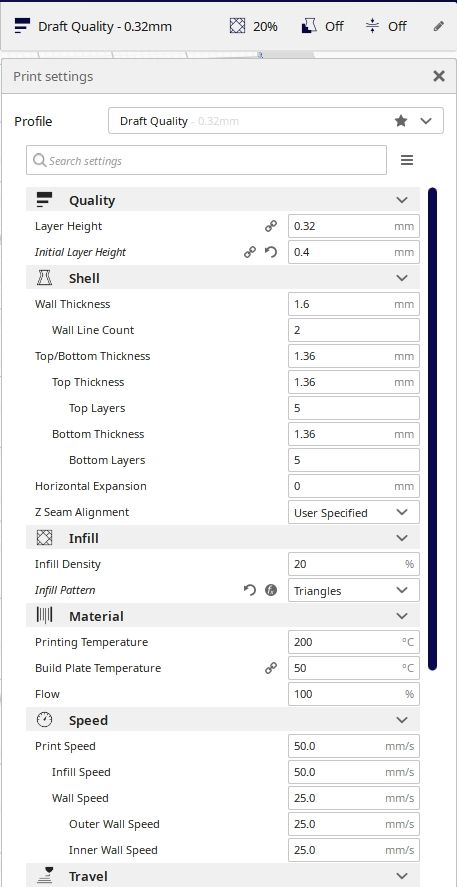Edit the Flow percentage value
The height and width of the screenshot is (887, 457).
354,695
